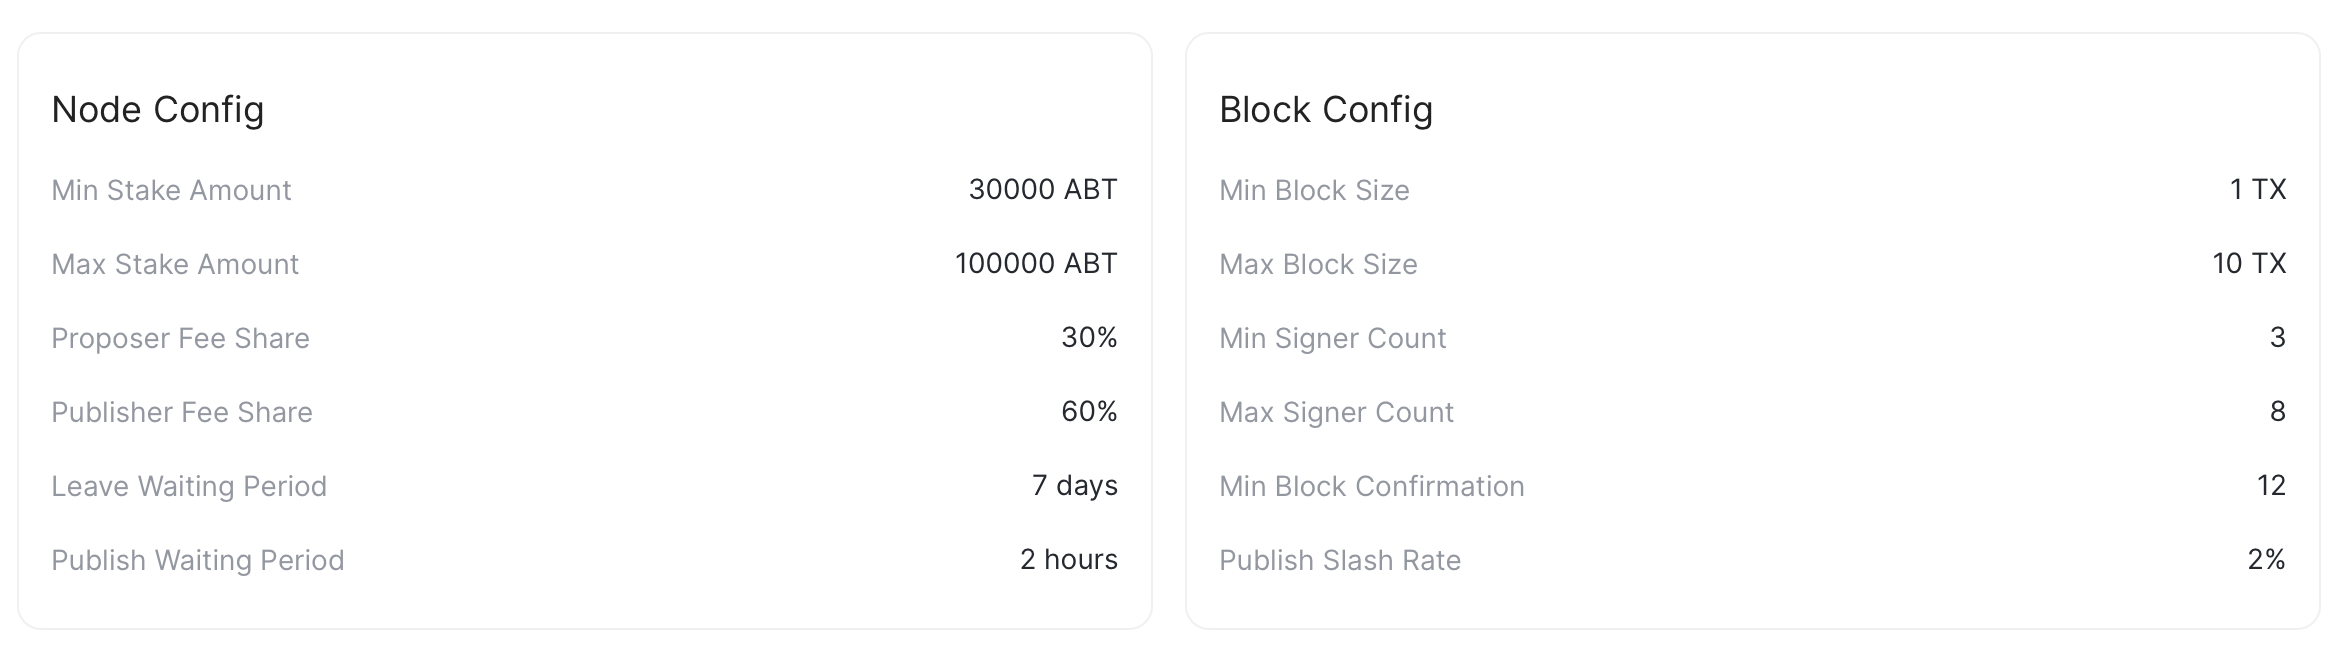Select the Min Stake Amount label
The image size is (2340, 664).
click(x=171, y=190)
